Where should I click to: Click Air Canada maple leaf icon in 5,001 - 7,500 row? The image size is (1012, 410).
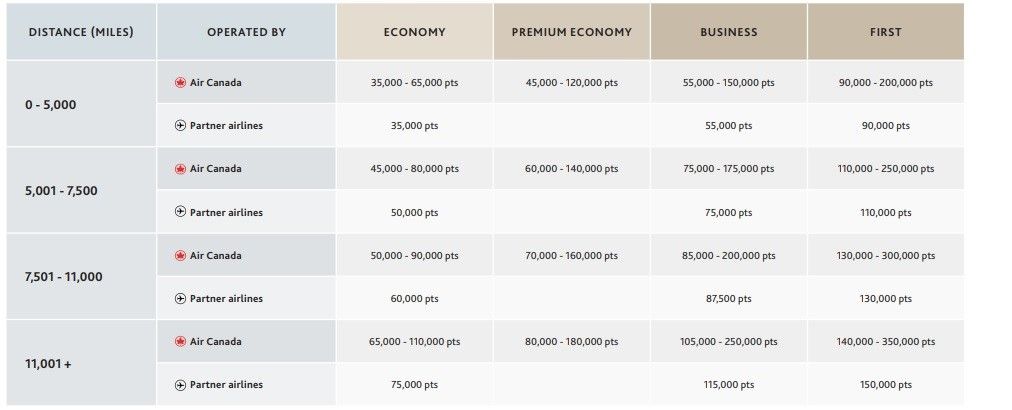click(x=180, y=169)
